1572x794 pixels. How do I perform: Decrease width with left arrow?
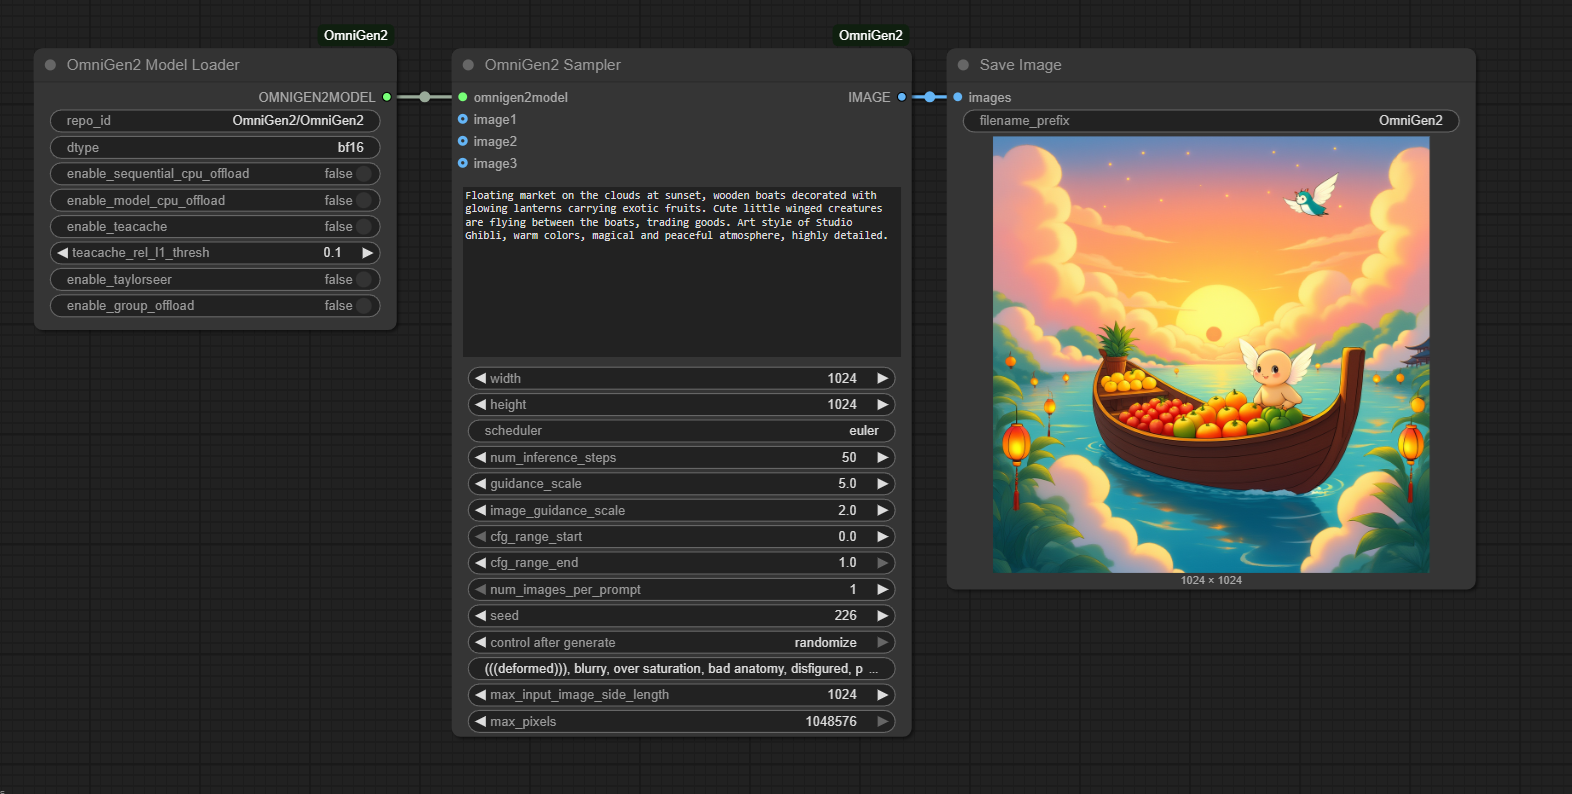pos(481,378)
